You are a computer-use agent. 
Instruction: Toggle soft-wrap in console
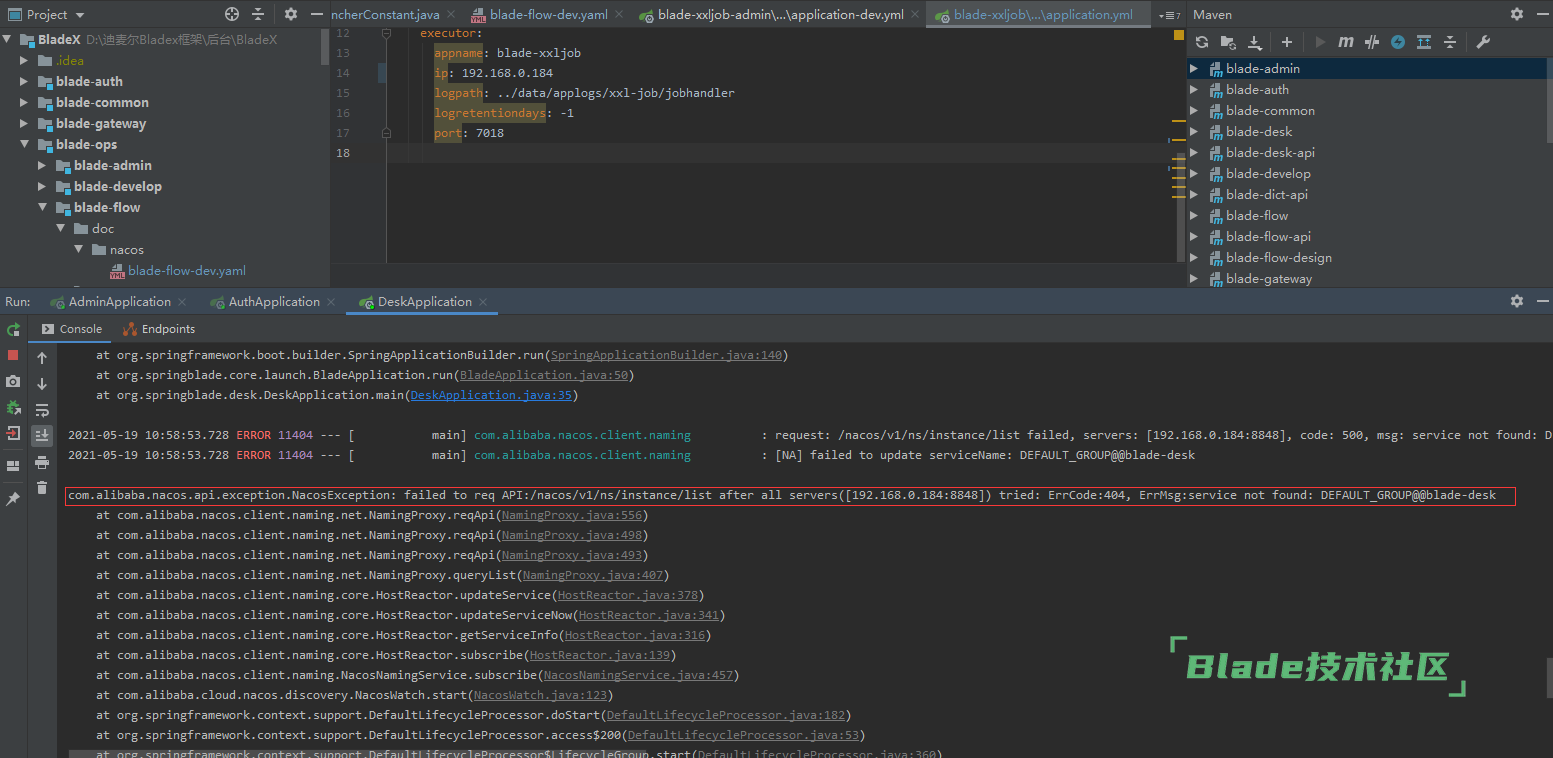(42, 409)
